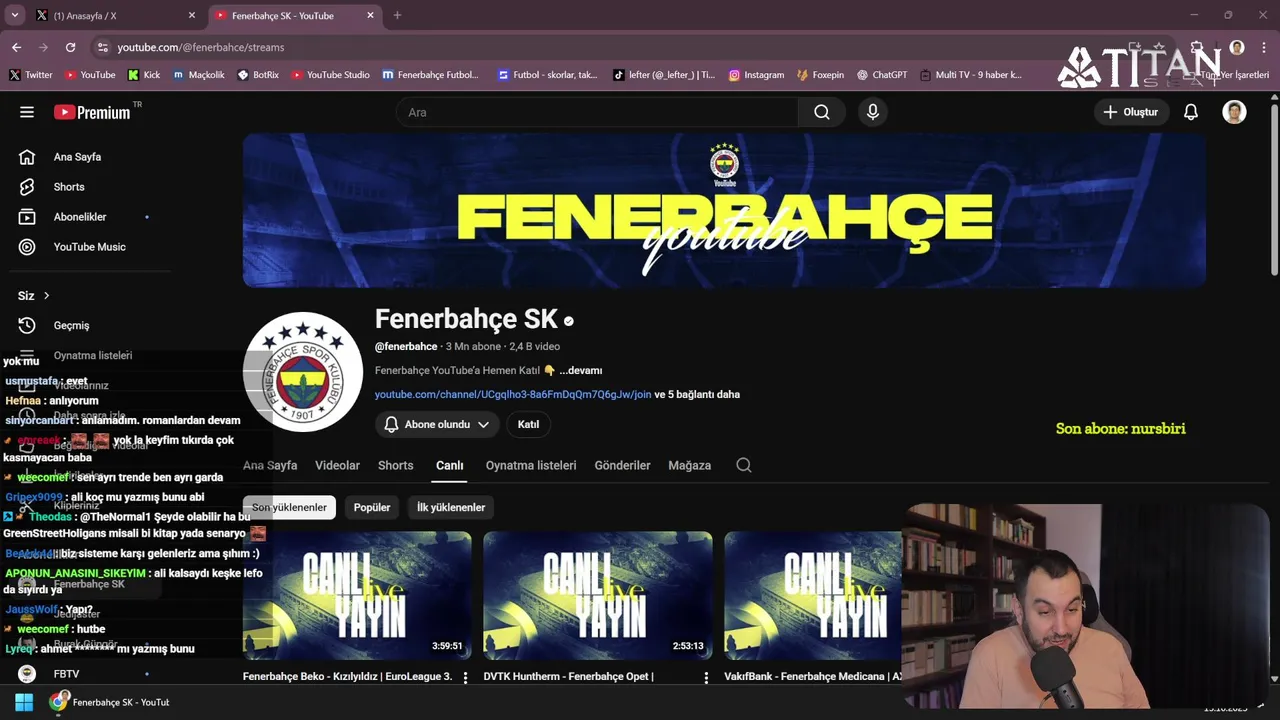The image size is (1280, 720).
Task: Close the Anasayfa / X browser tab
Action: coord(192,15)
